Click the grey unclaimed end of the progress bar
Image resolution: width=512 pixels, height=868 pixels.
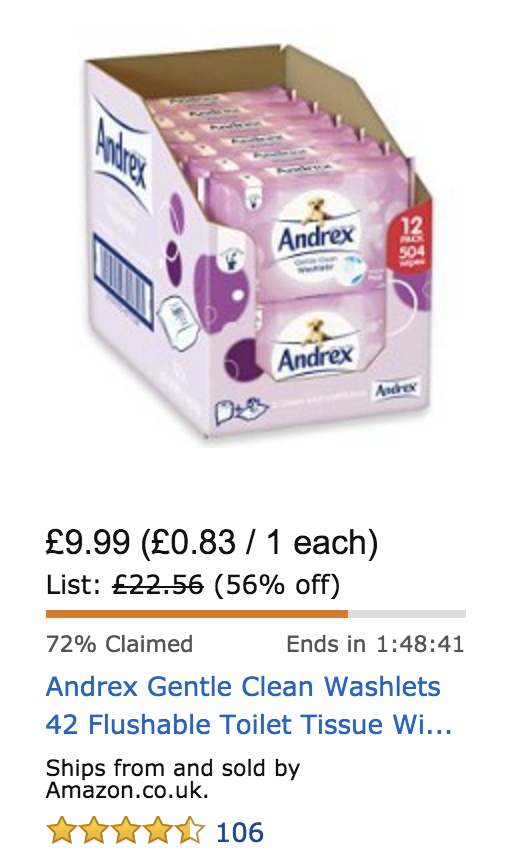(407, 613)
